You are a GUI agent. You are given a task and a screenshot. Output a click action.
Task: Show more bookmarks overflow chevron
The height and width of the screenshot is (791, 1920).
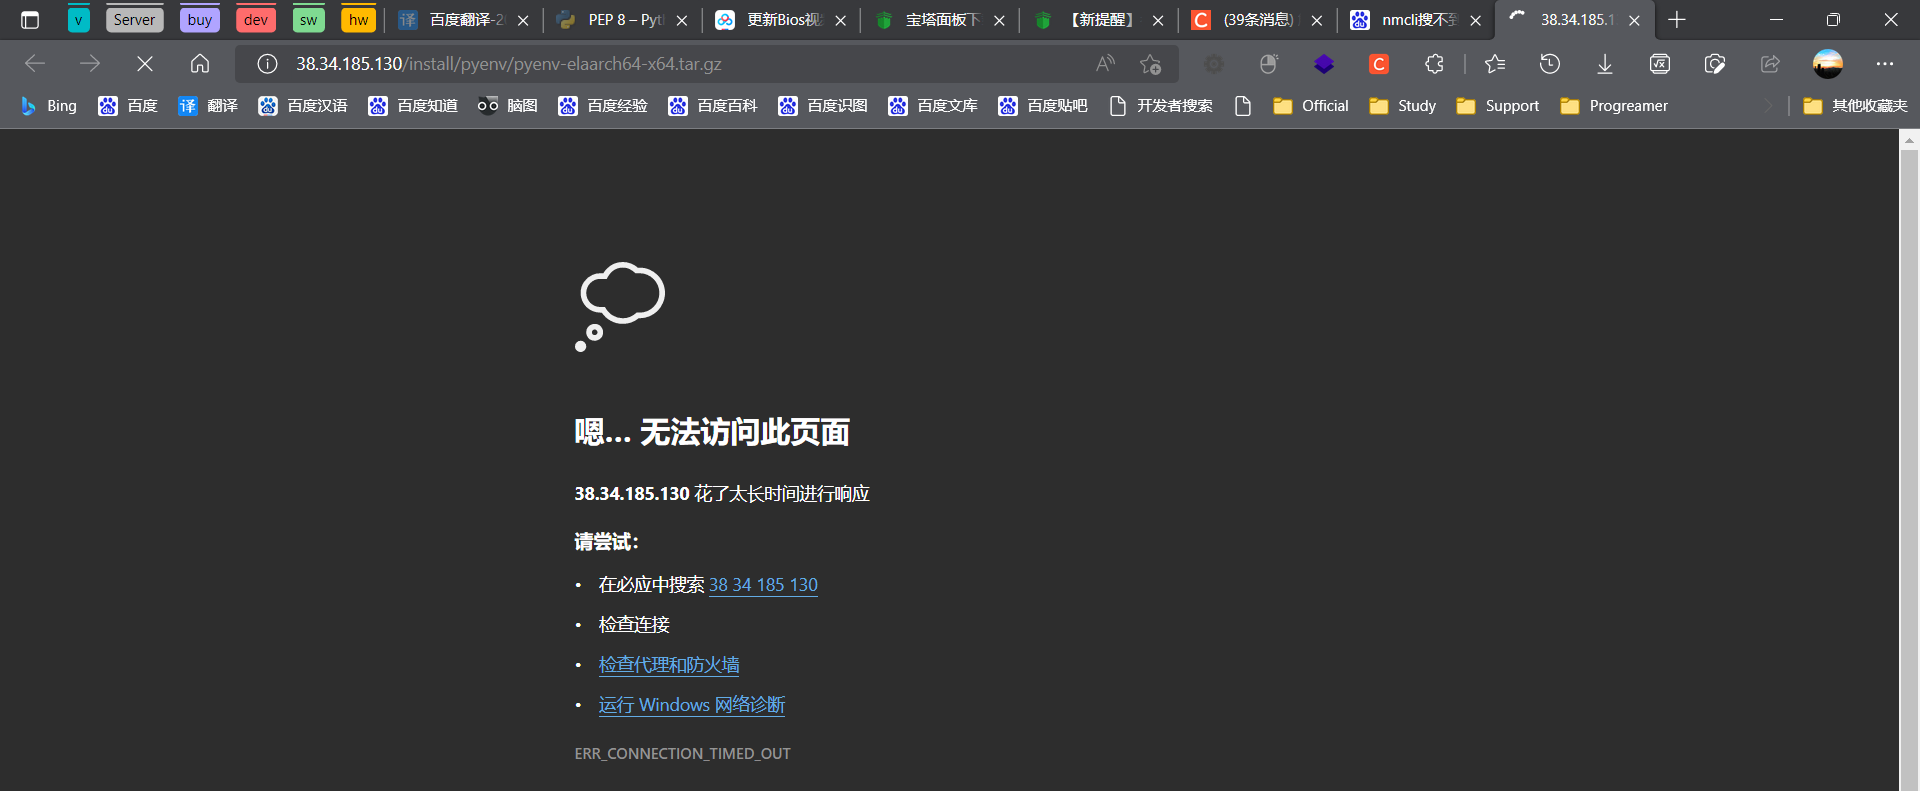1769,106
